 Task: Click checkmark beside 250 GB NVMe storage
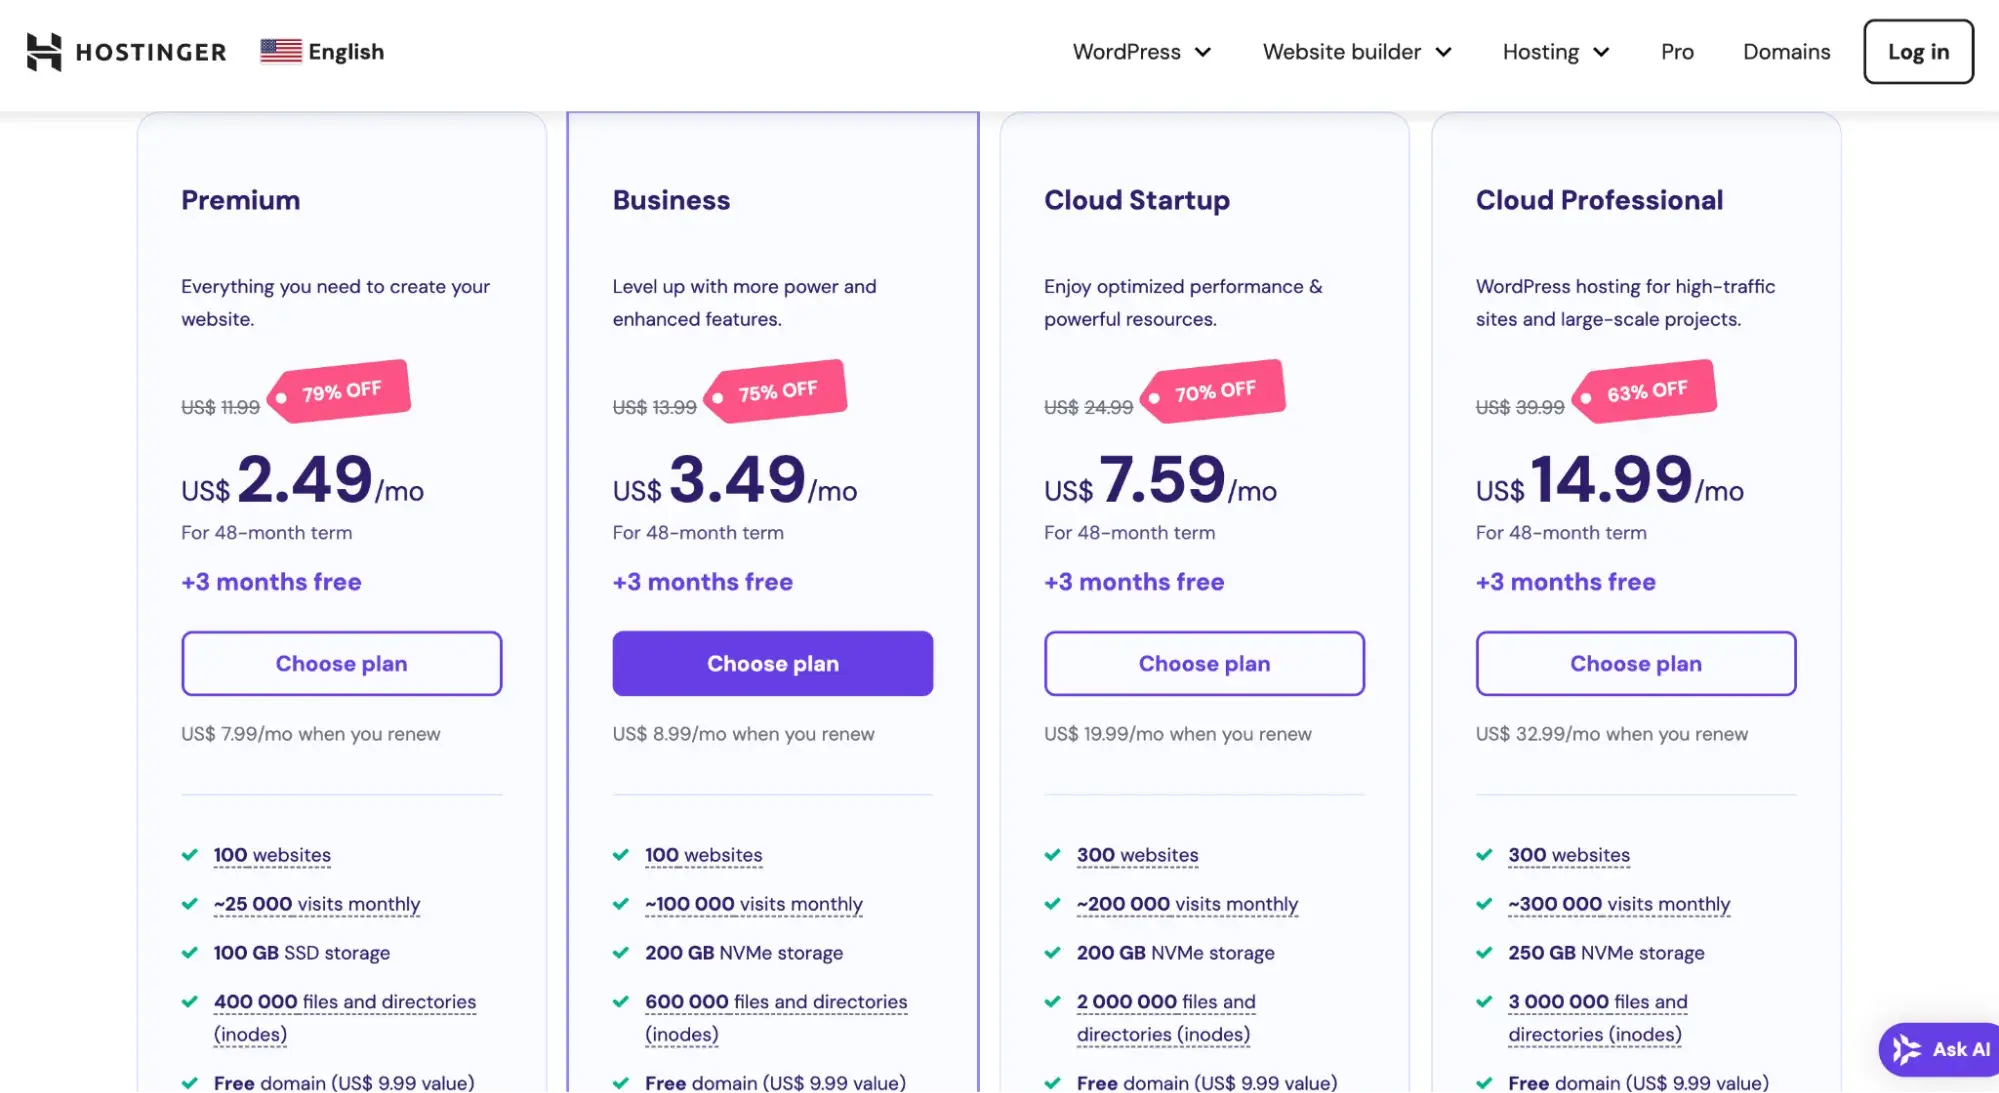point(1485,953)
